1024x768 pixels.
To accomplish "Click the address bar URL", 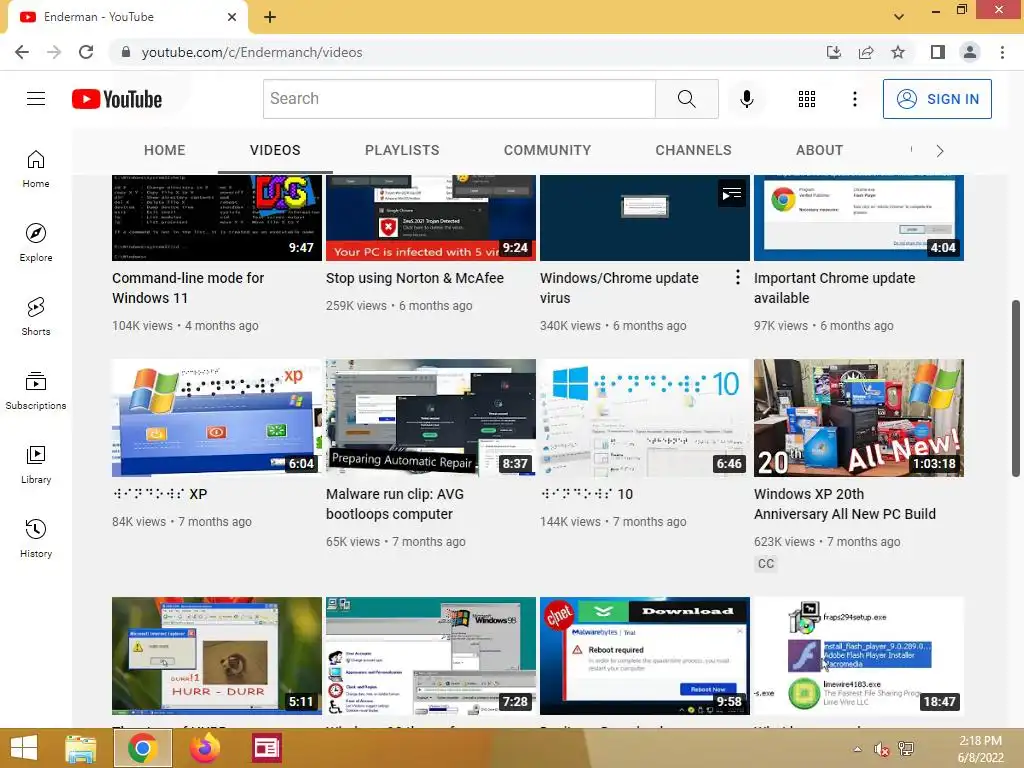I will coord(252,52).
